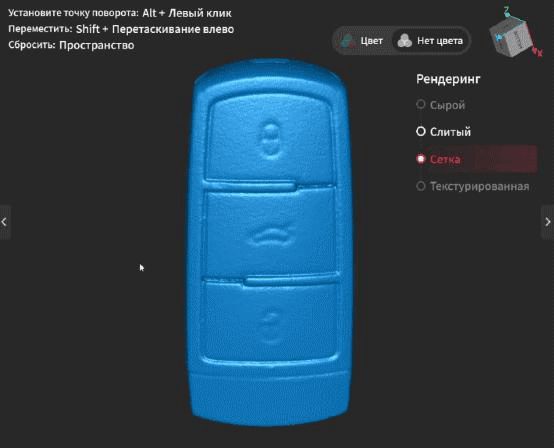The width and height of the screenshot is (554, 448).
Task: Select the Сырой rendering option
Action: click(x=441, y=105)
